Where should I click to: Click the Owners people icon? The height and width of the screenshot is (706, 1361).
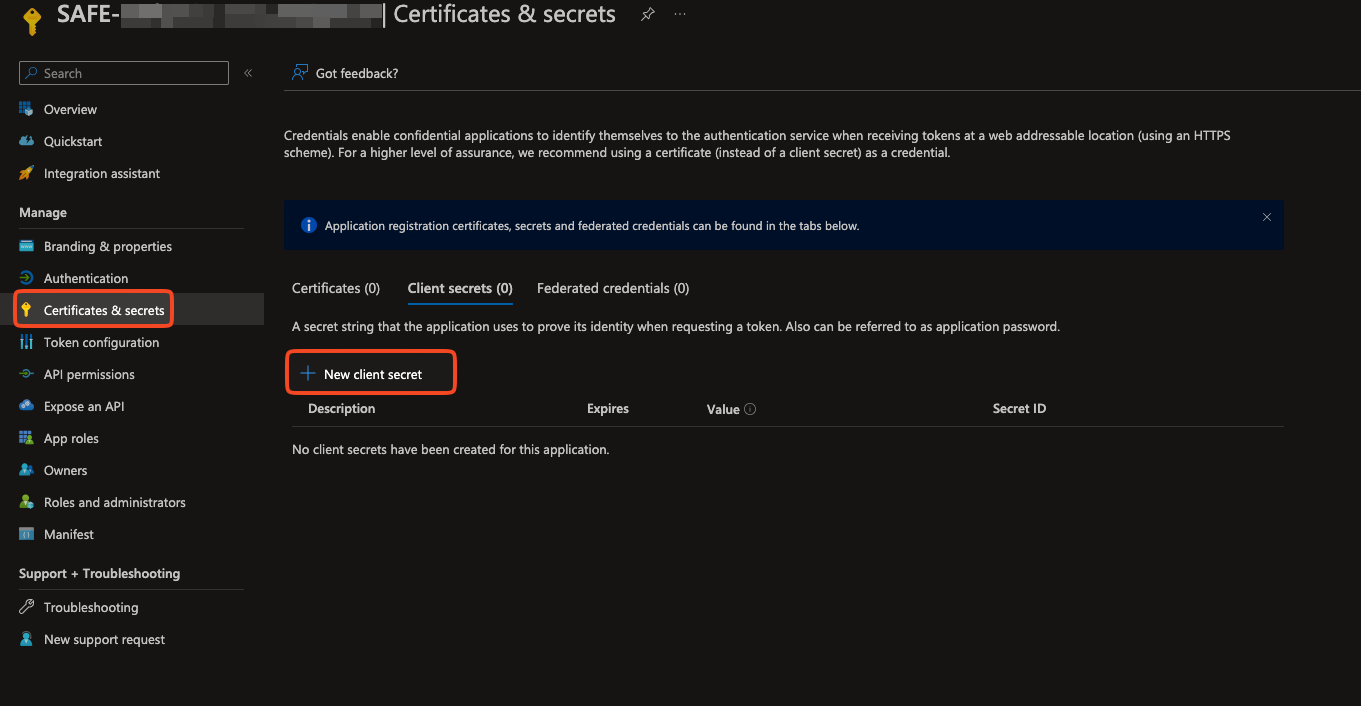coord(27,470)
